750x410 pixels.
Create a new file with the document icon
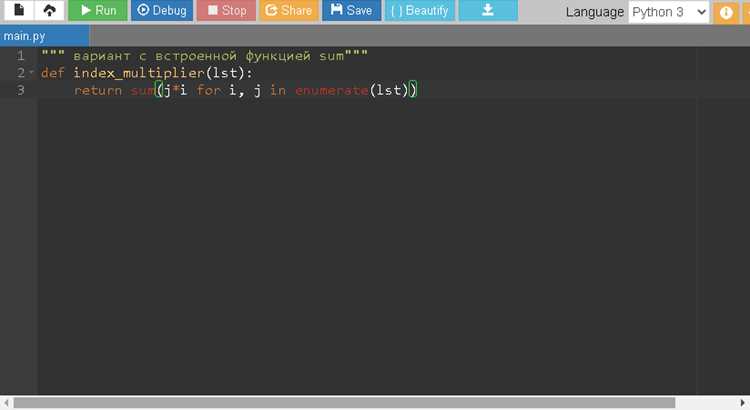(19, 10)
